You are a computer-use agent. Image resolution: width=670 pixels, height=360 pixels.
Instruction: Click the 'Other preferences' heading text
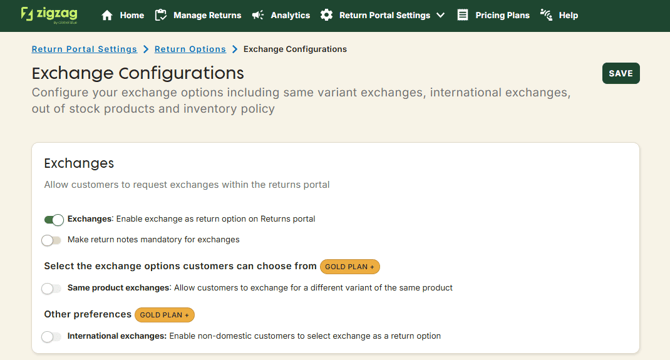point(88,314)
